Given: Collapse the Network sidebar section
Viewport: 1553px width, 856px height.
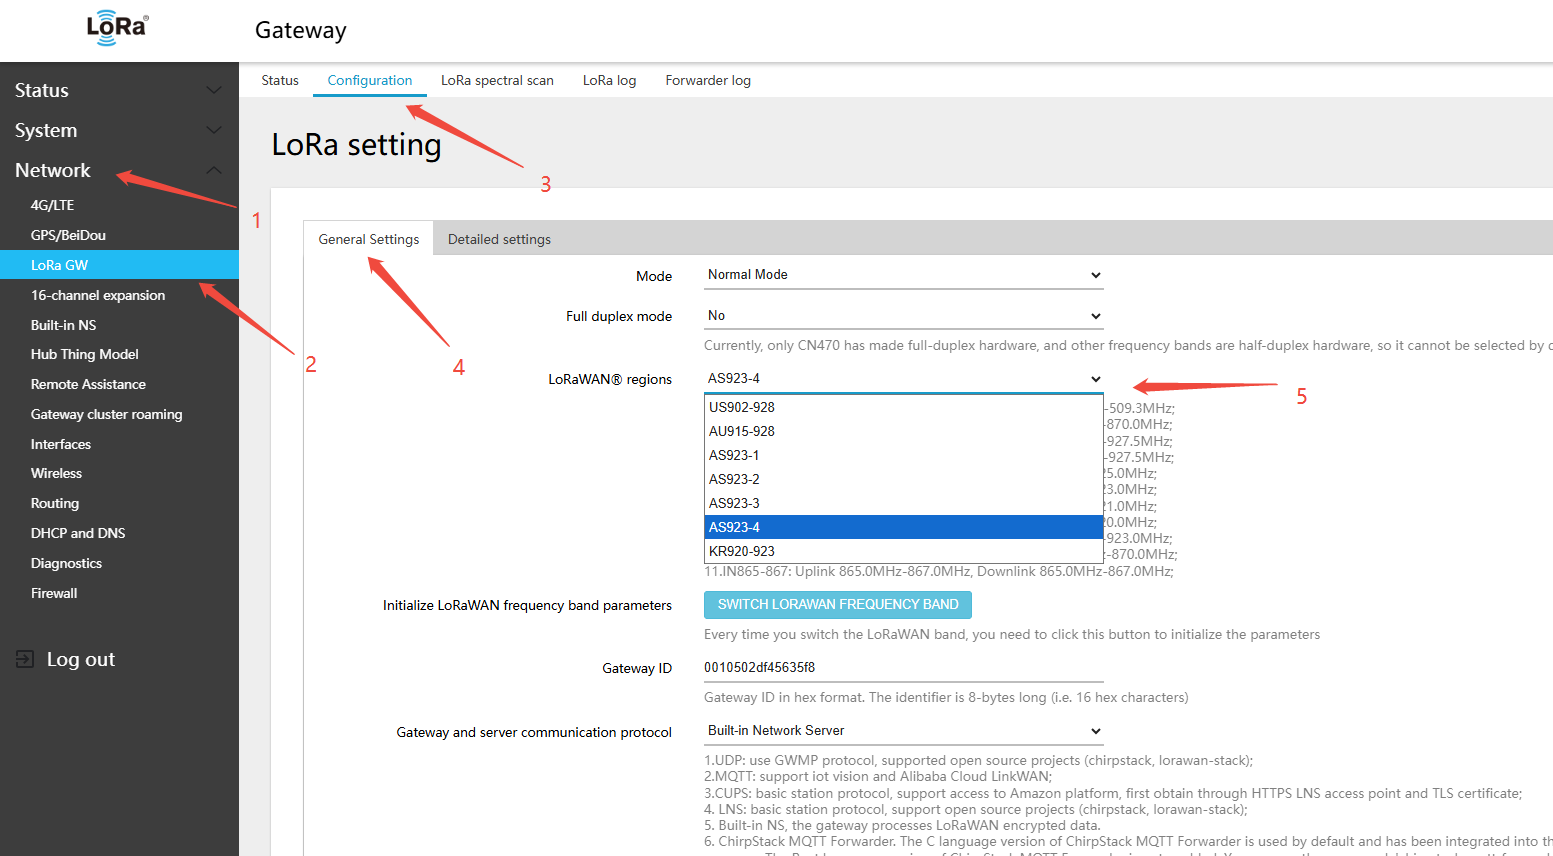Looking at the screenshot, I should pyautogui.click(x=213, y=170).
